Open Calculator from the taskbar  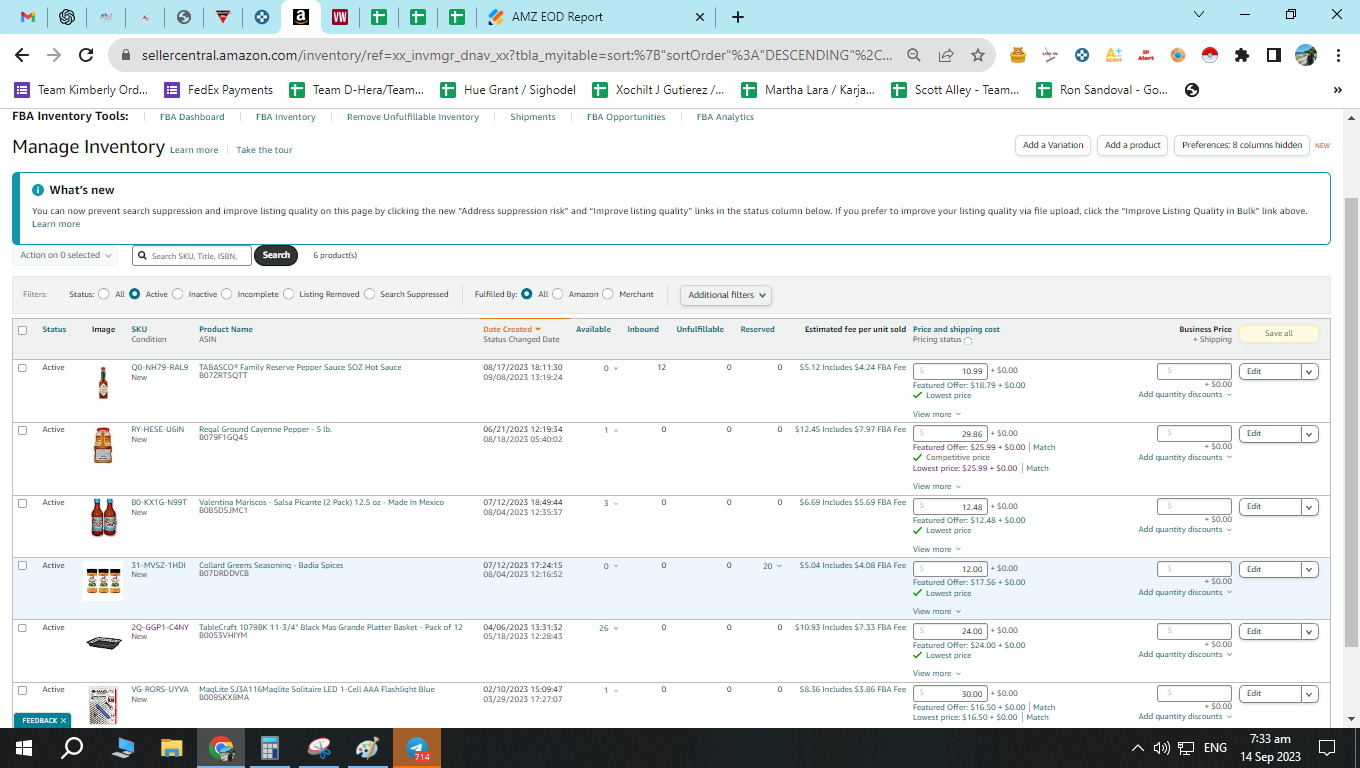(270, 748)
